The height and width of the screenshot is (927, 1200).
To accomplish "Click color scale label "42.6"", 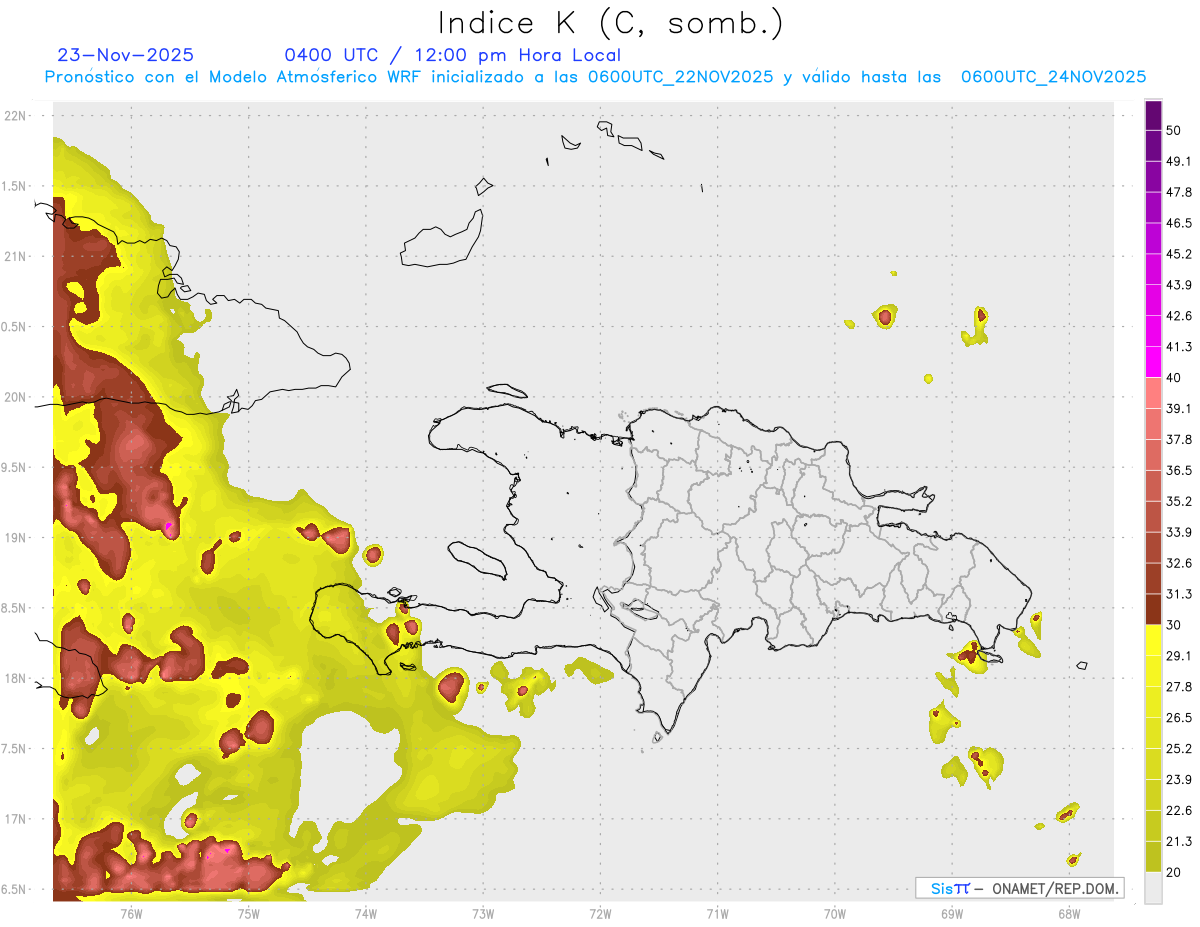I will point(1179,316).
